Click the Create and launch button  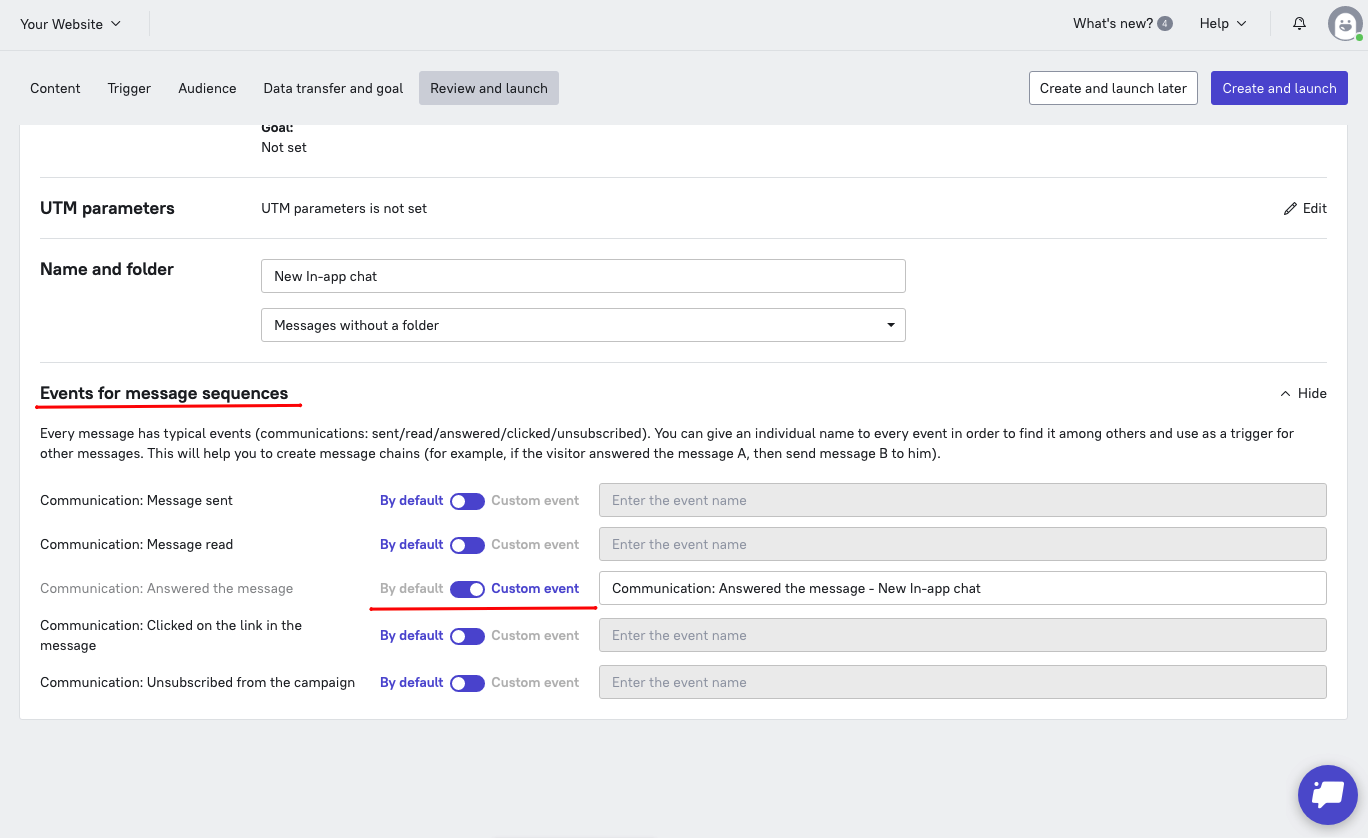click(1279, 88)
